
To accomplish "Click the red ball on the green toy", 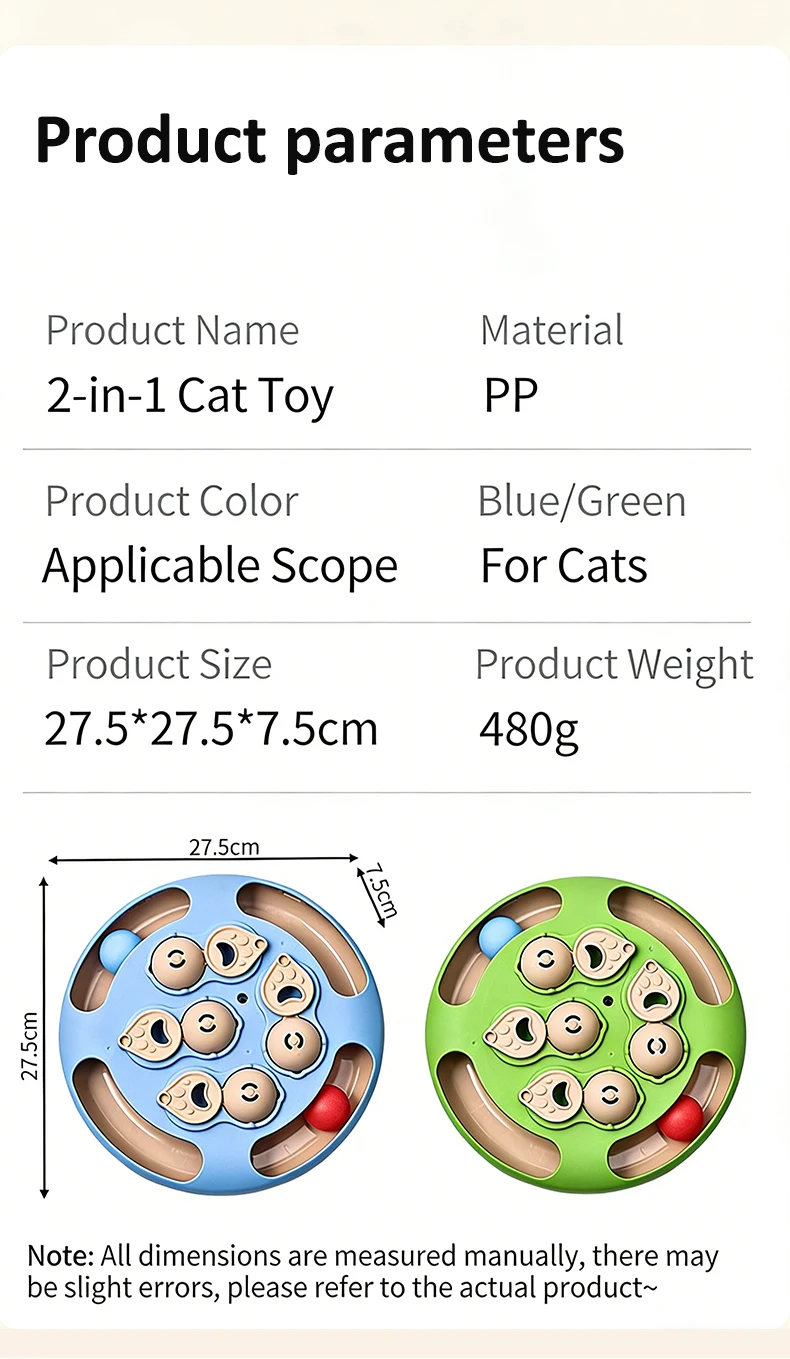I will 682,1118.
